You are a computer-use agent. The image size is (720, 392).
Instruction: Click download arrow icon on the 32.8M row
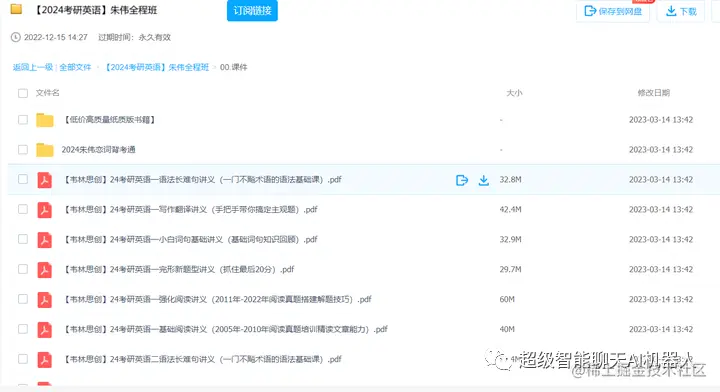484,180
